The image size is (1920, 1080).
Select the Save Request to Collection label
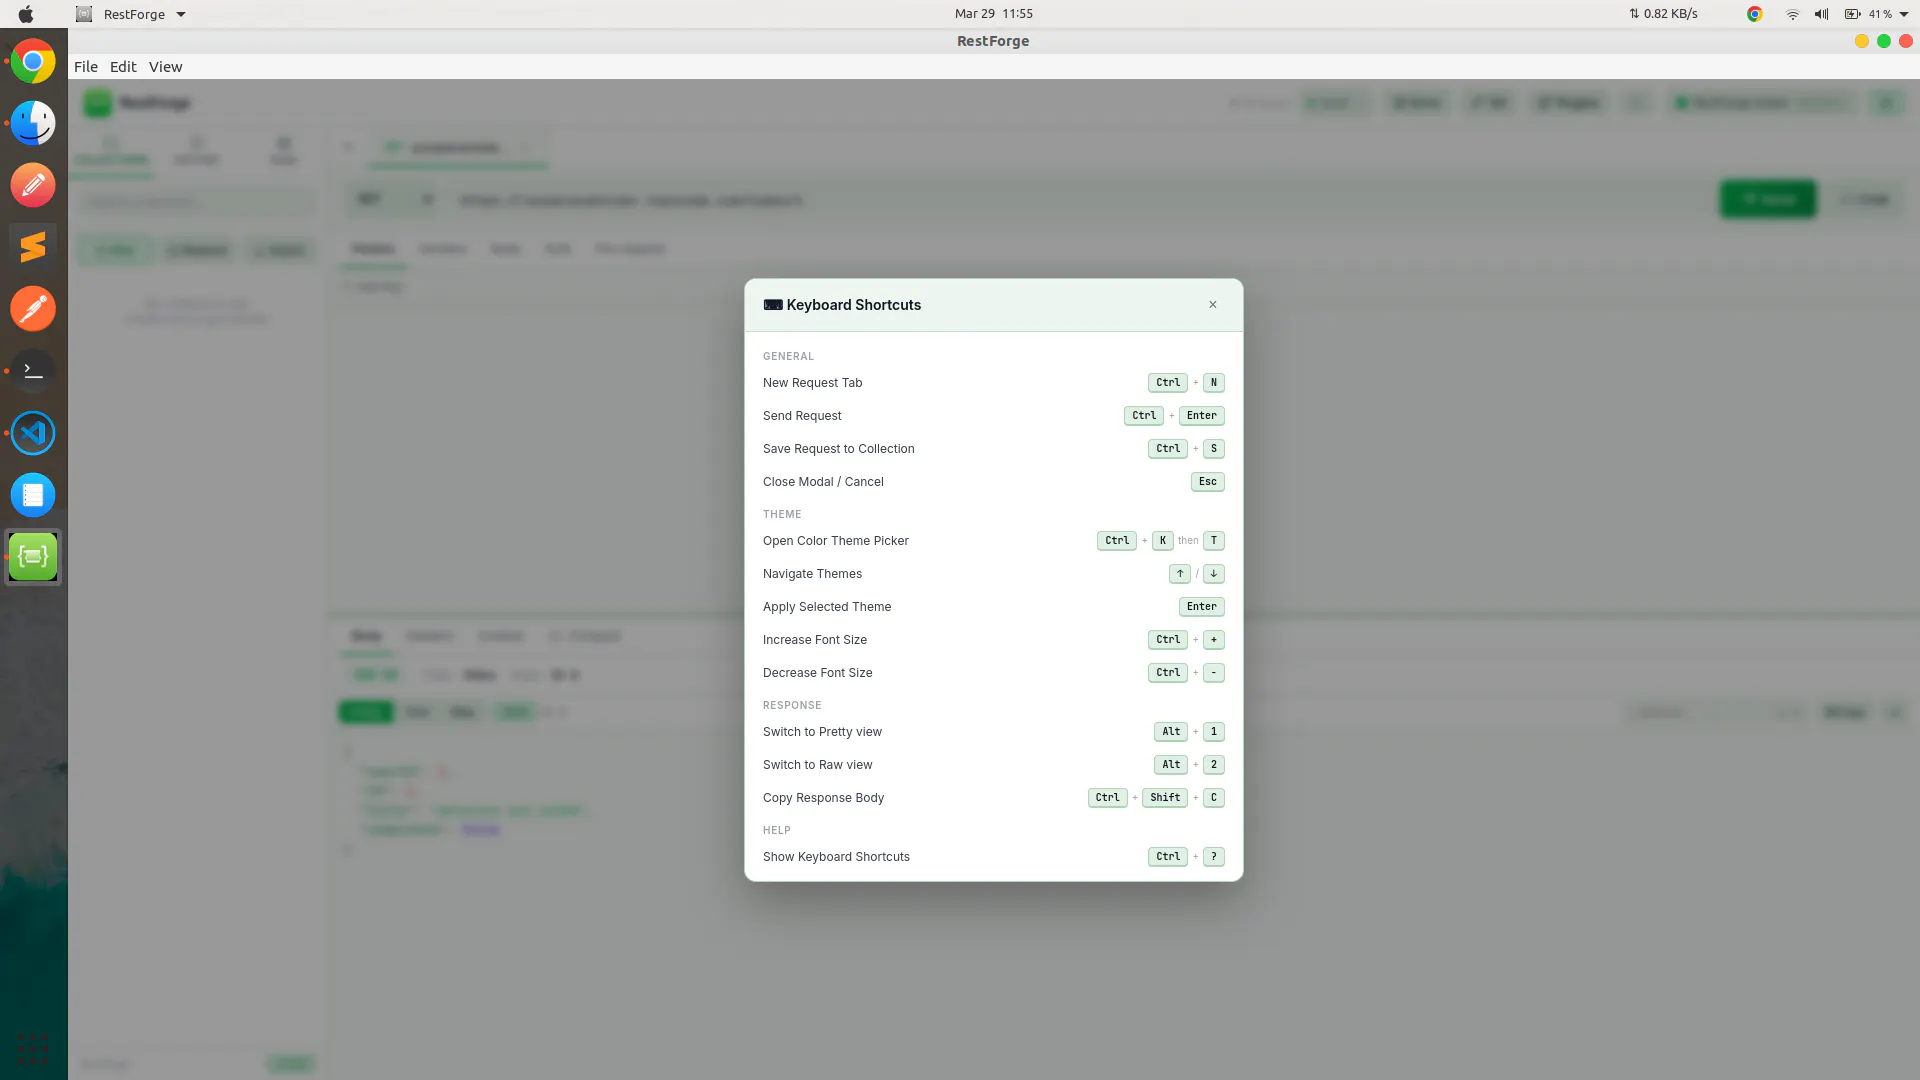tap(839, 449)
